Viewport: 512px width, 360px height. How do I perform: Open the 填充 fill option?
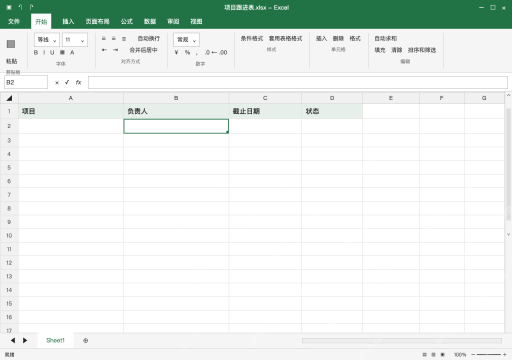(x=380, y=50)
